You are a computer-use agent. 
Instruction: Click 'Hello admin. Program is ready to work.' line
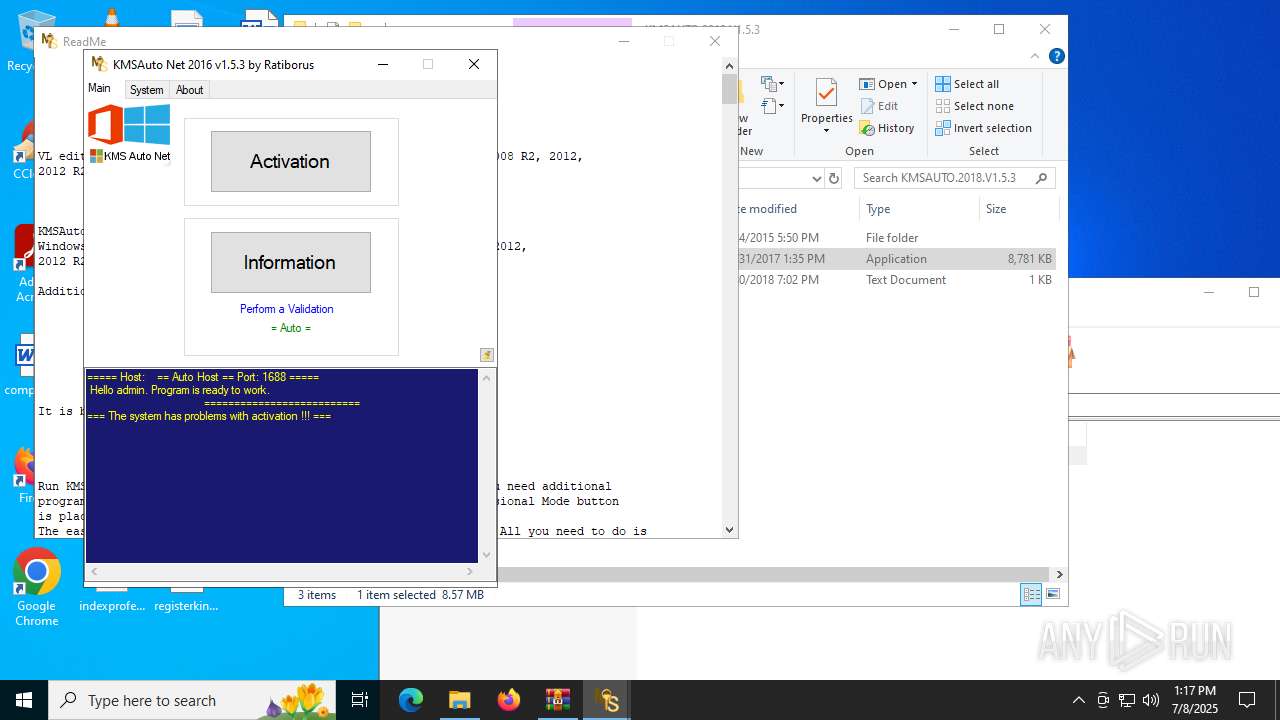(x=180, y=390)
